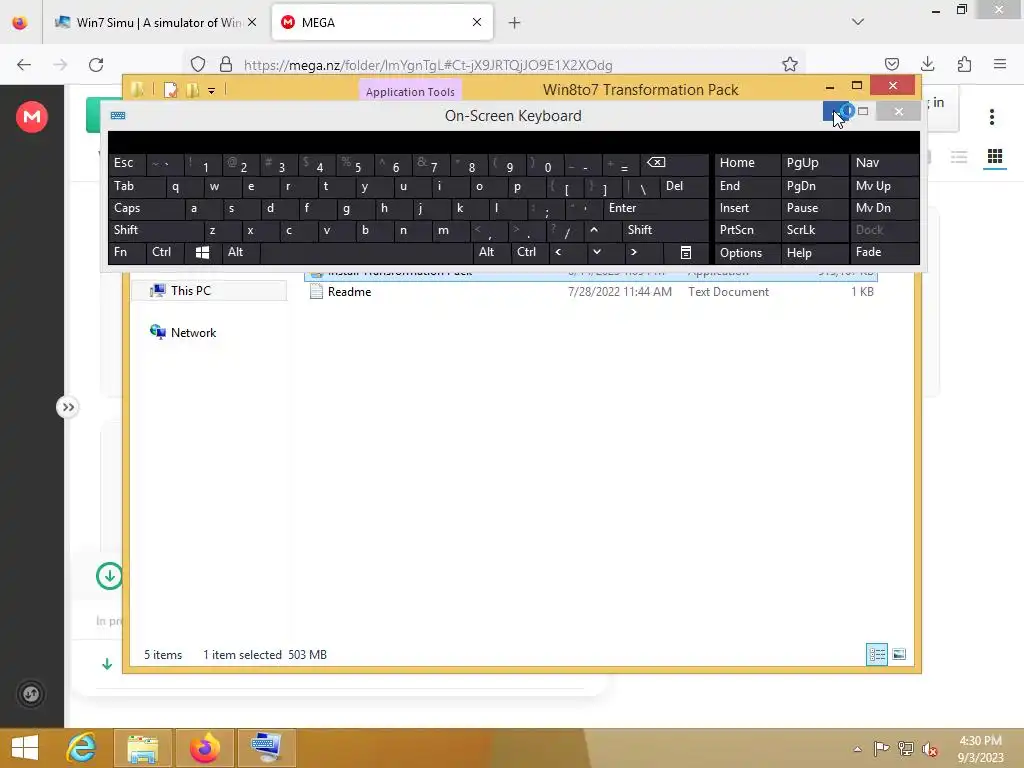The image size is (1024, 768).
Task: Open the Application Tools ribbon tab
Action: click(410, 92)
